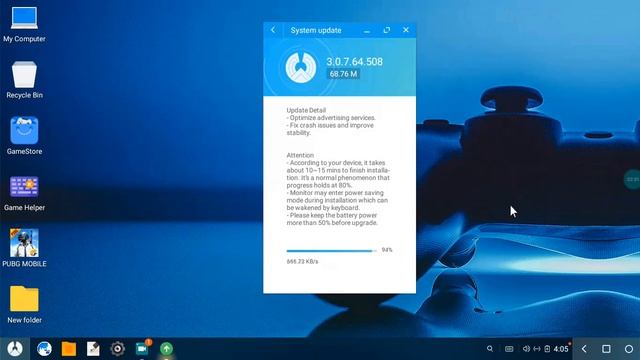Click the System update window title
The image size is (640, 360).
316,30
